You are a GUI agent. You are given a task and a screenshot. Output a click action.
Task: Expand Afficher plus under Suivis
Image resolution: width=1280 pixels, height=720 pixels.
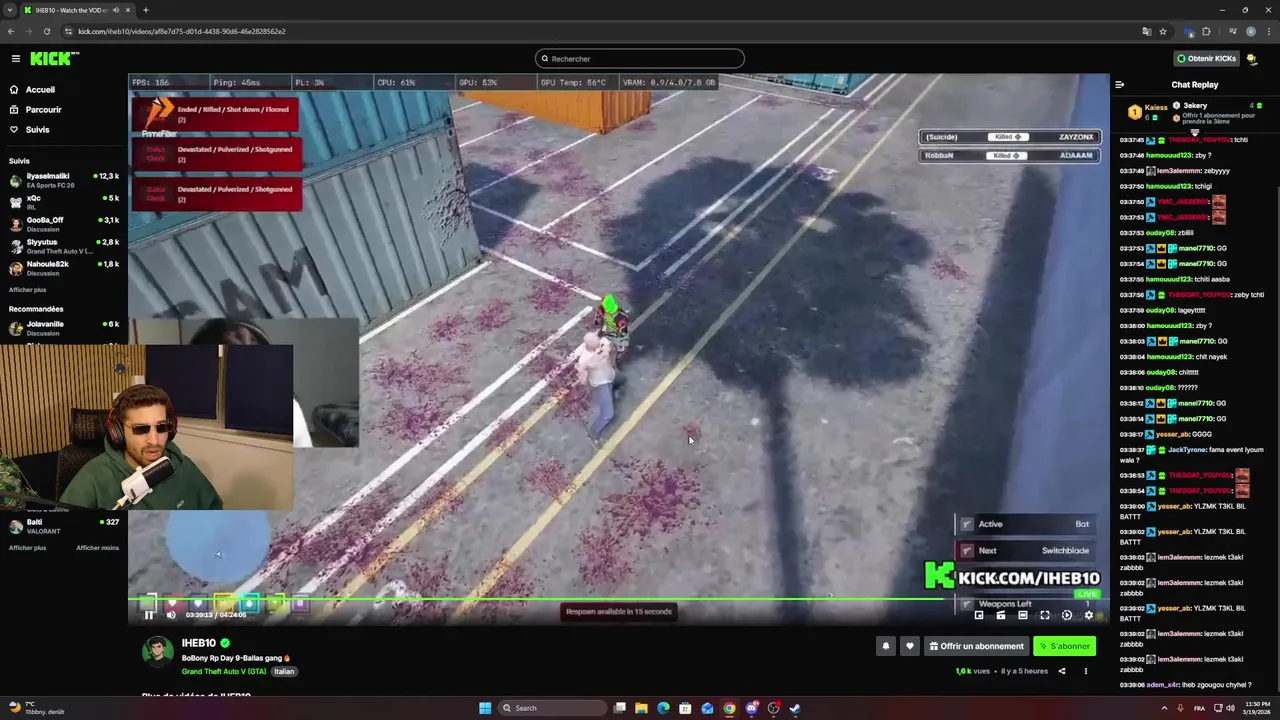(x=27, y=290)
